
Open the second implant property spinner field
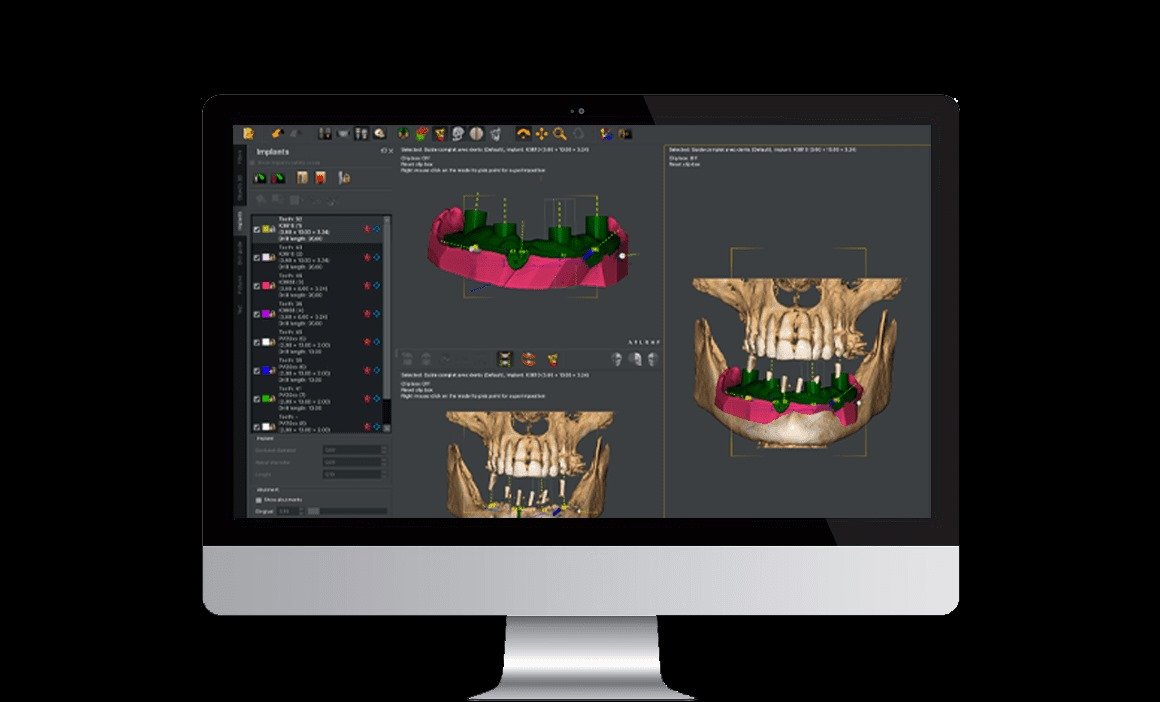click(x=353, y=463)
